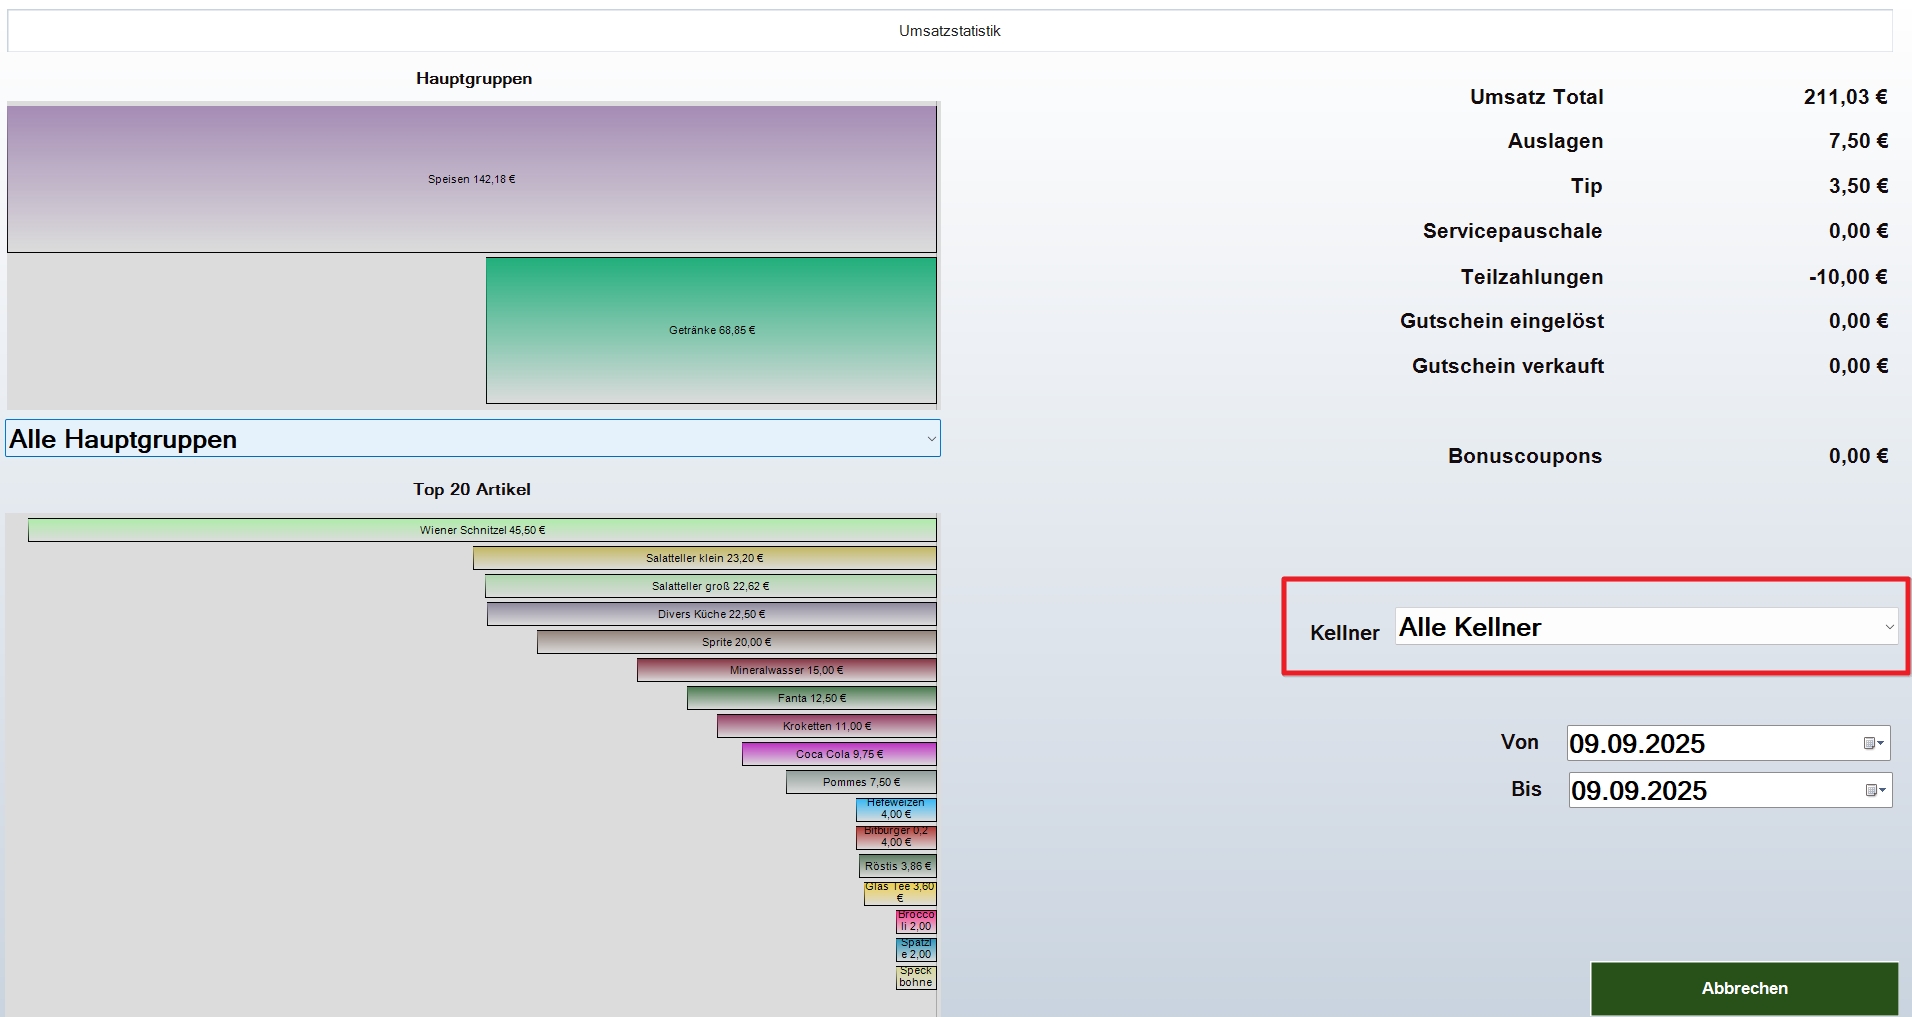This screenshot has width=1912, height=1017.
Task: Click the Salatteller klein 23,20 € bar
Action: pyautogui.click(x=705, y=558)
